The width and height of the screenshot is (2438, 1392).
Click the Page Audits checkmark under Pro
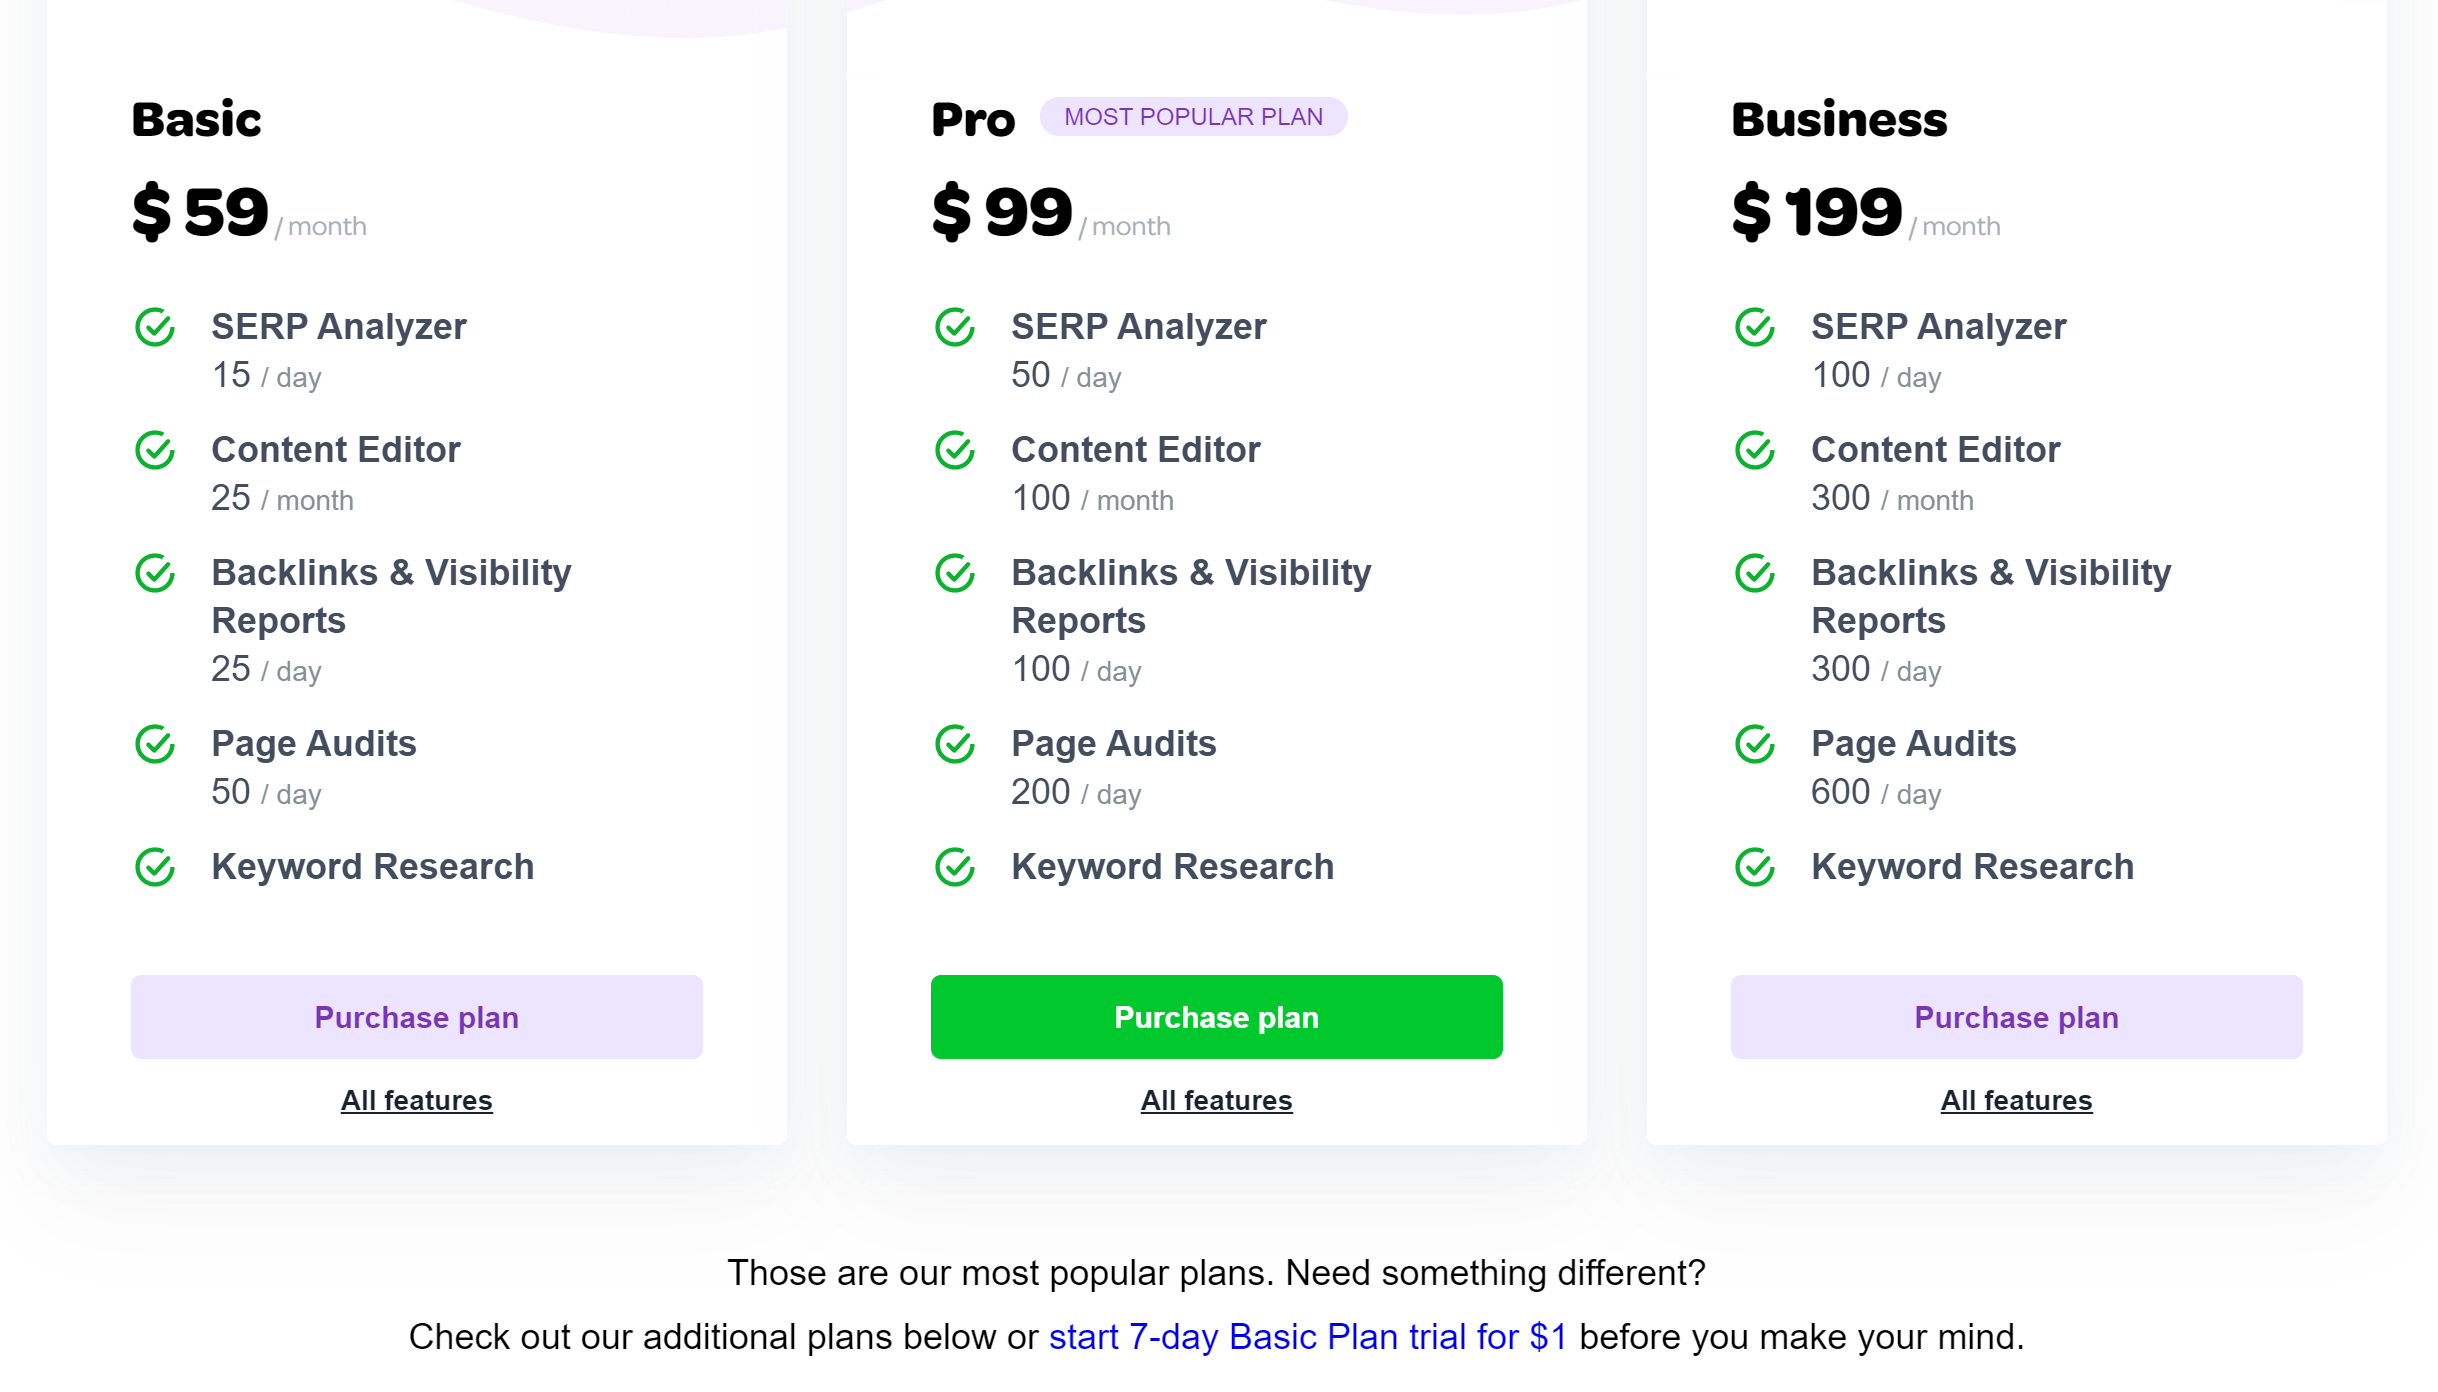955,744
